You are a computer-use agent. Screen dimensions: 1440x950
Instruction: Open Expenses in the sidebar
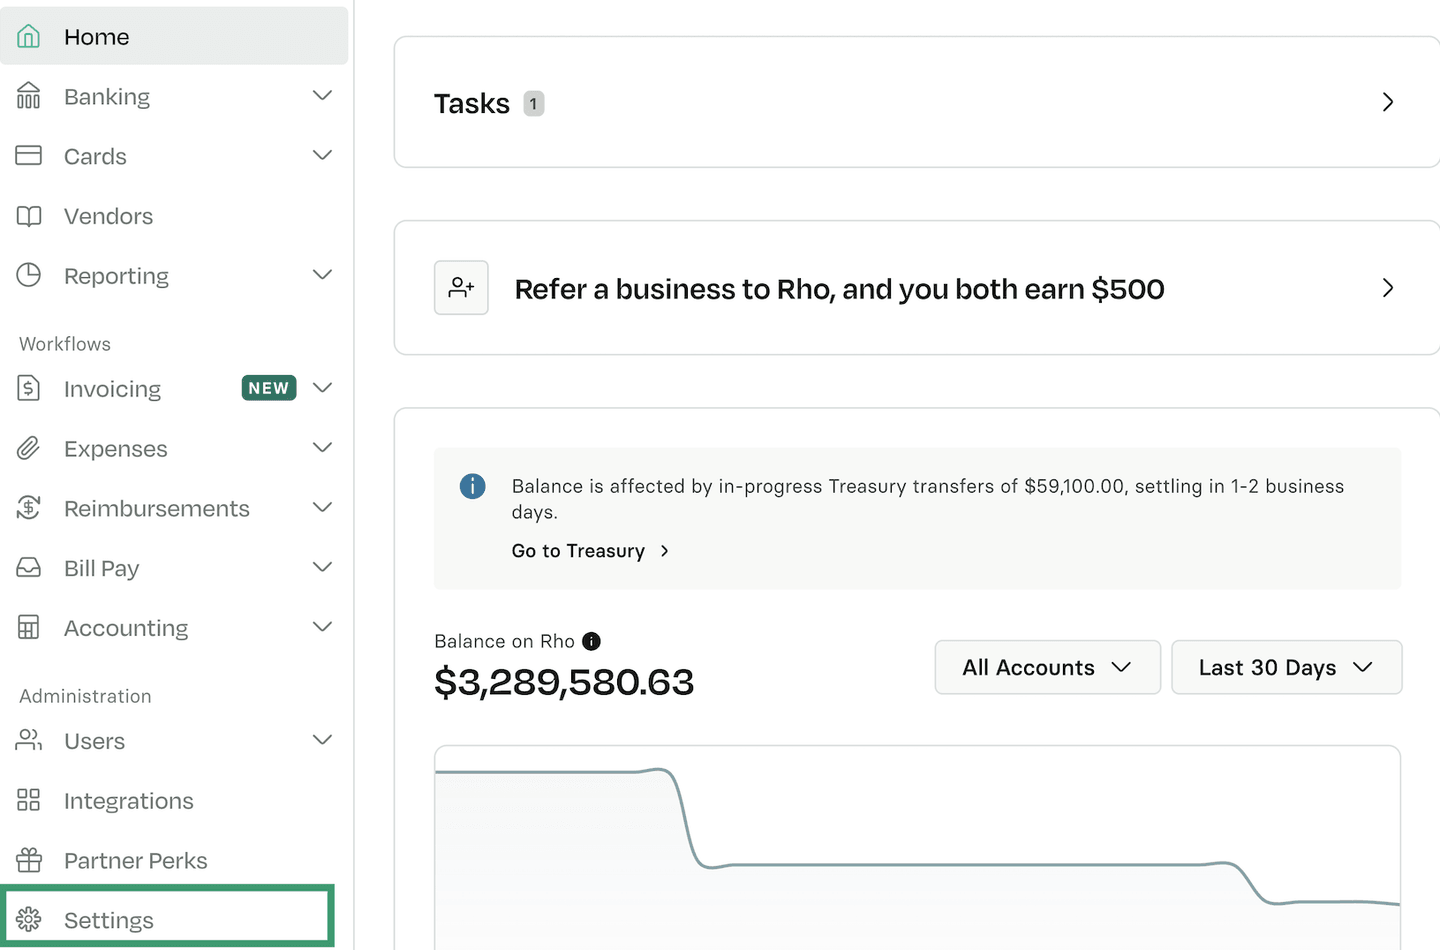pos(116,449)
